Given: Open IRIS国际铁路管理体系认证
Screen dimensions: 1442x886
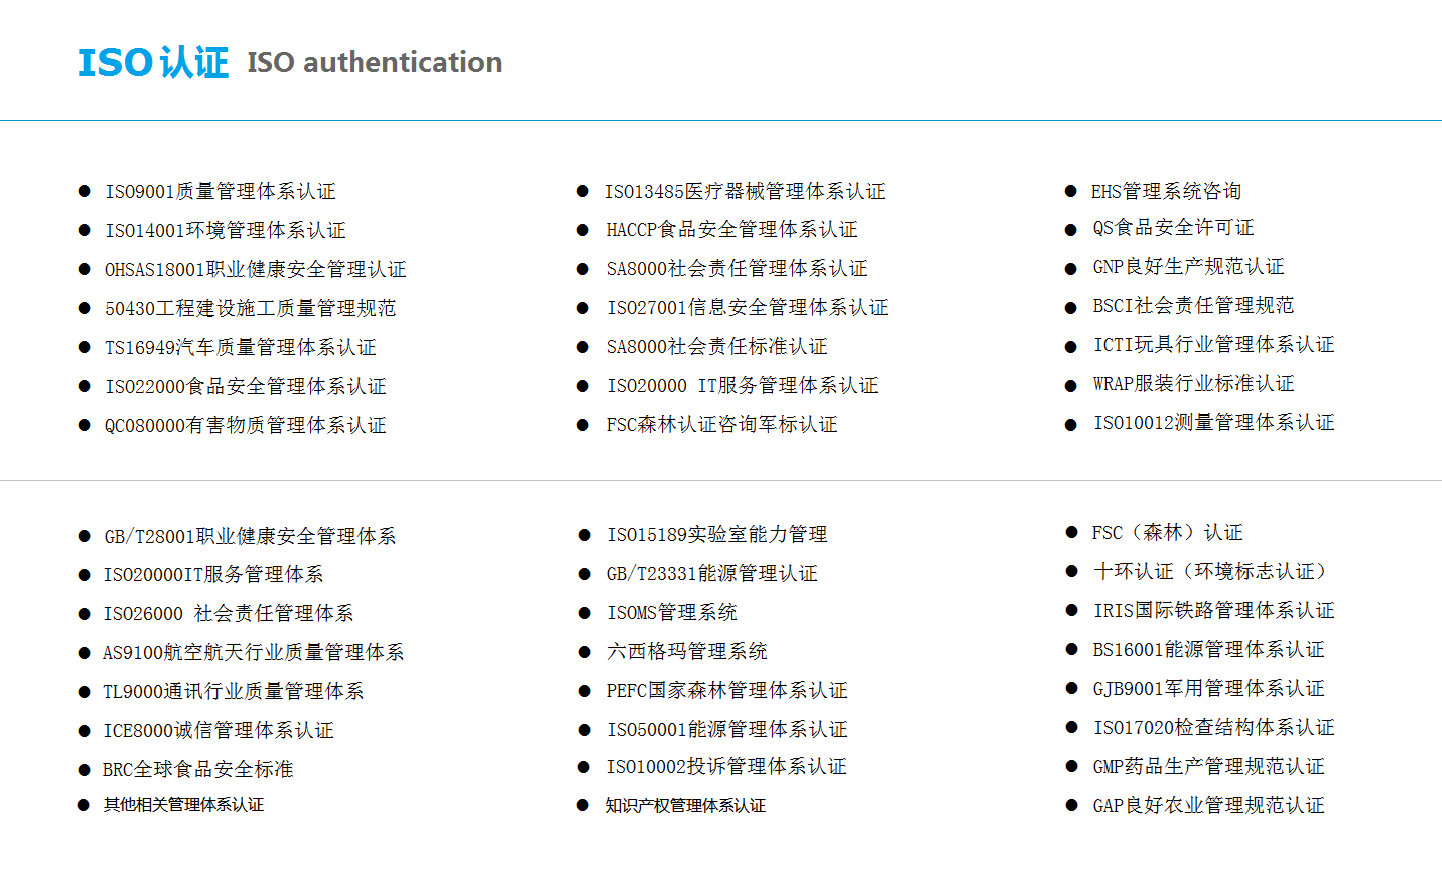Looking at the screenshot, I should [1213, 610].
